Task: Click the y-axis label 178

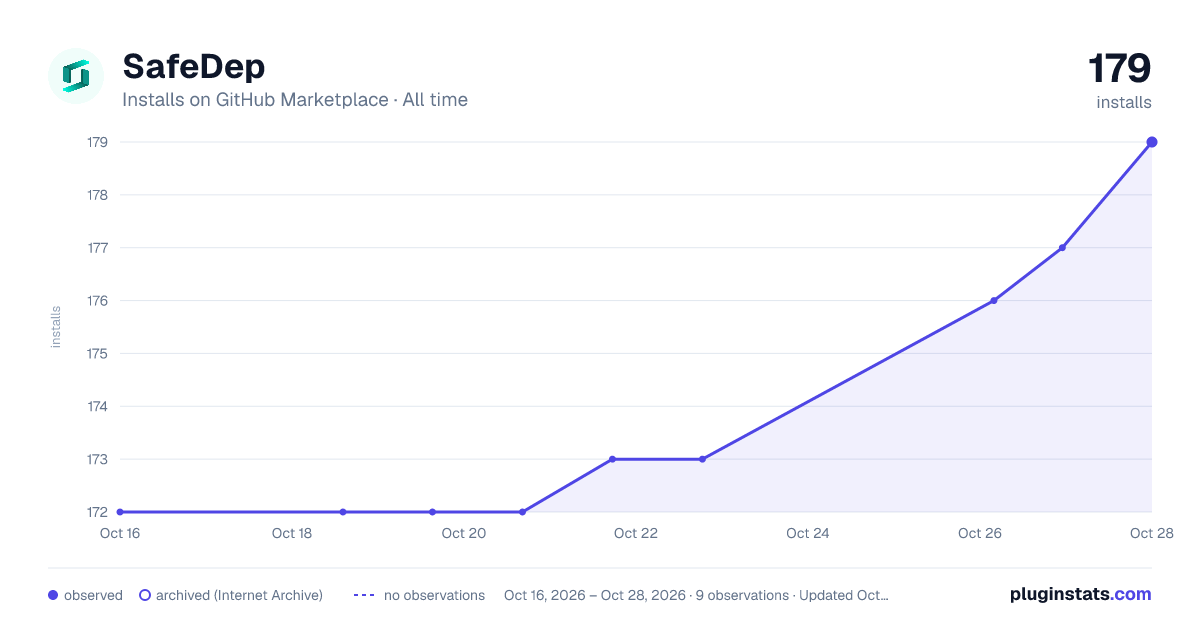Action: (x=97, y=195)
